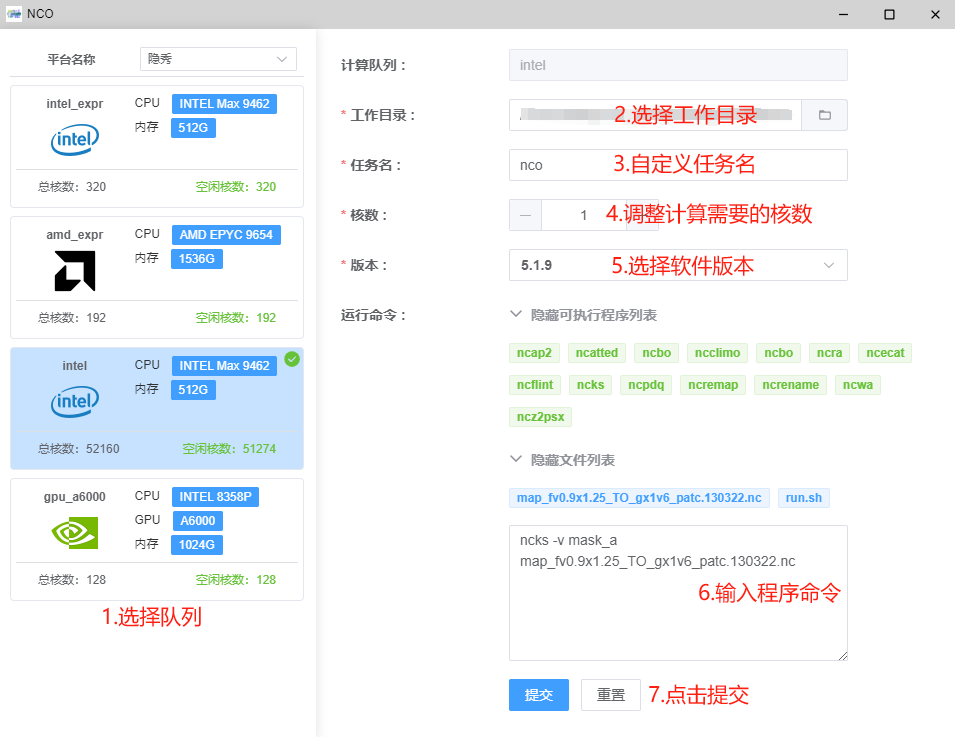Click the A6000 GPU tag
Viewport: 955px width, 737px height.
(x=197, y=521)
